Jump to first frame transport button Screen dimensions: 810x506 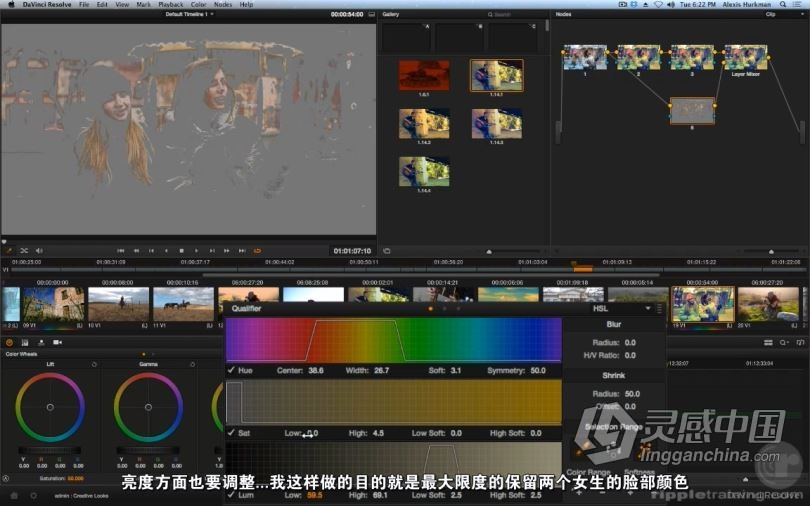click(x=120, y=250)
